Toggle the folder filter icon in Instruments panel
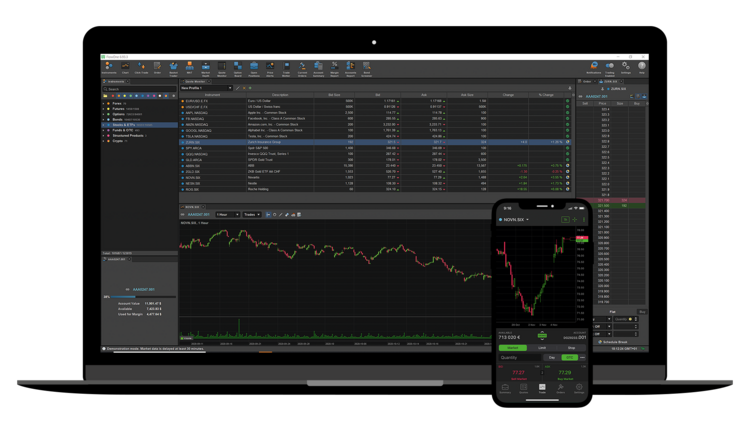Image resolution: width=750 pixels, height=421 pixels. coord(106,96)
